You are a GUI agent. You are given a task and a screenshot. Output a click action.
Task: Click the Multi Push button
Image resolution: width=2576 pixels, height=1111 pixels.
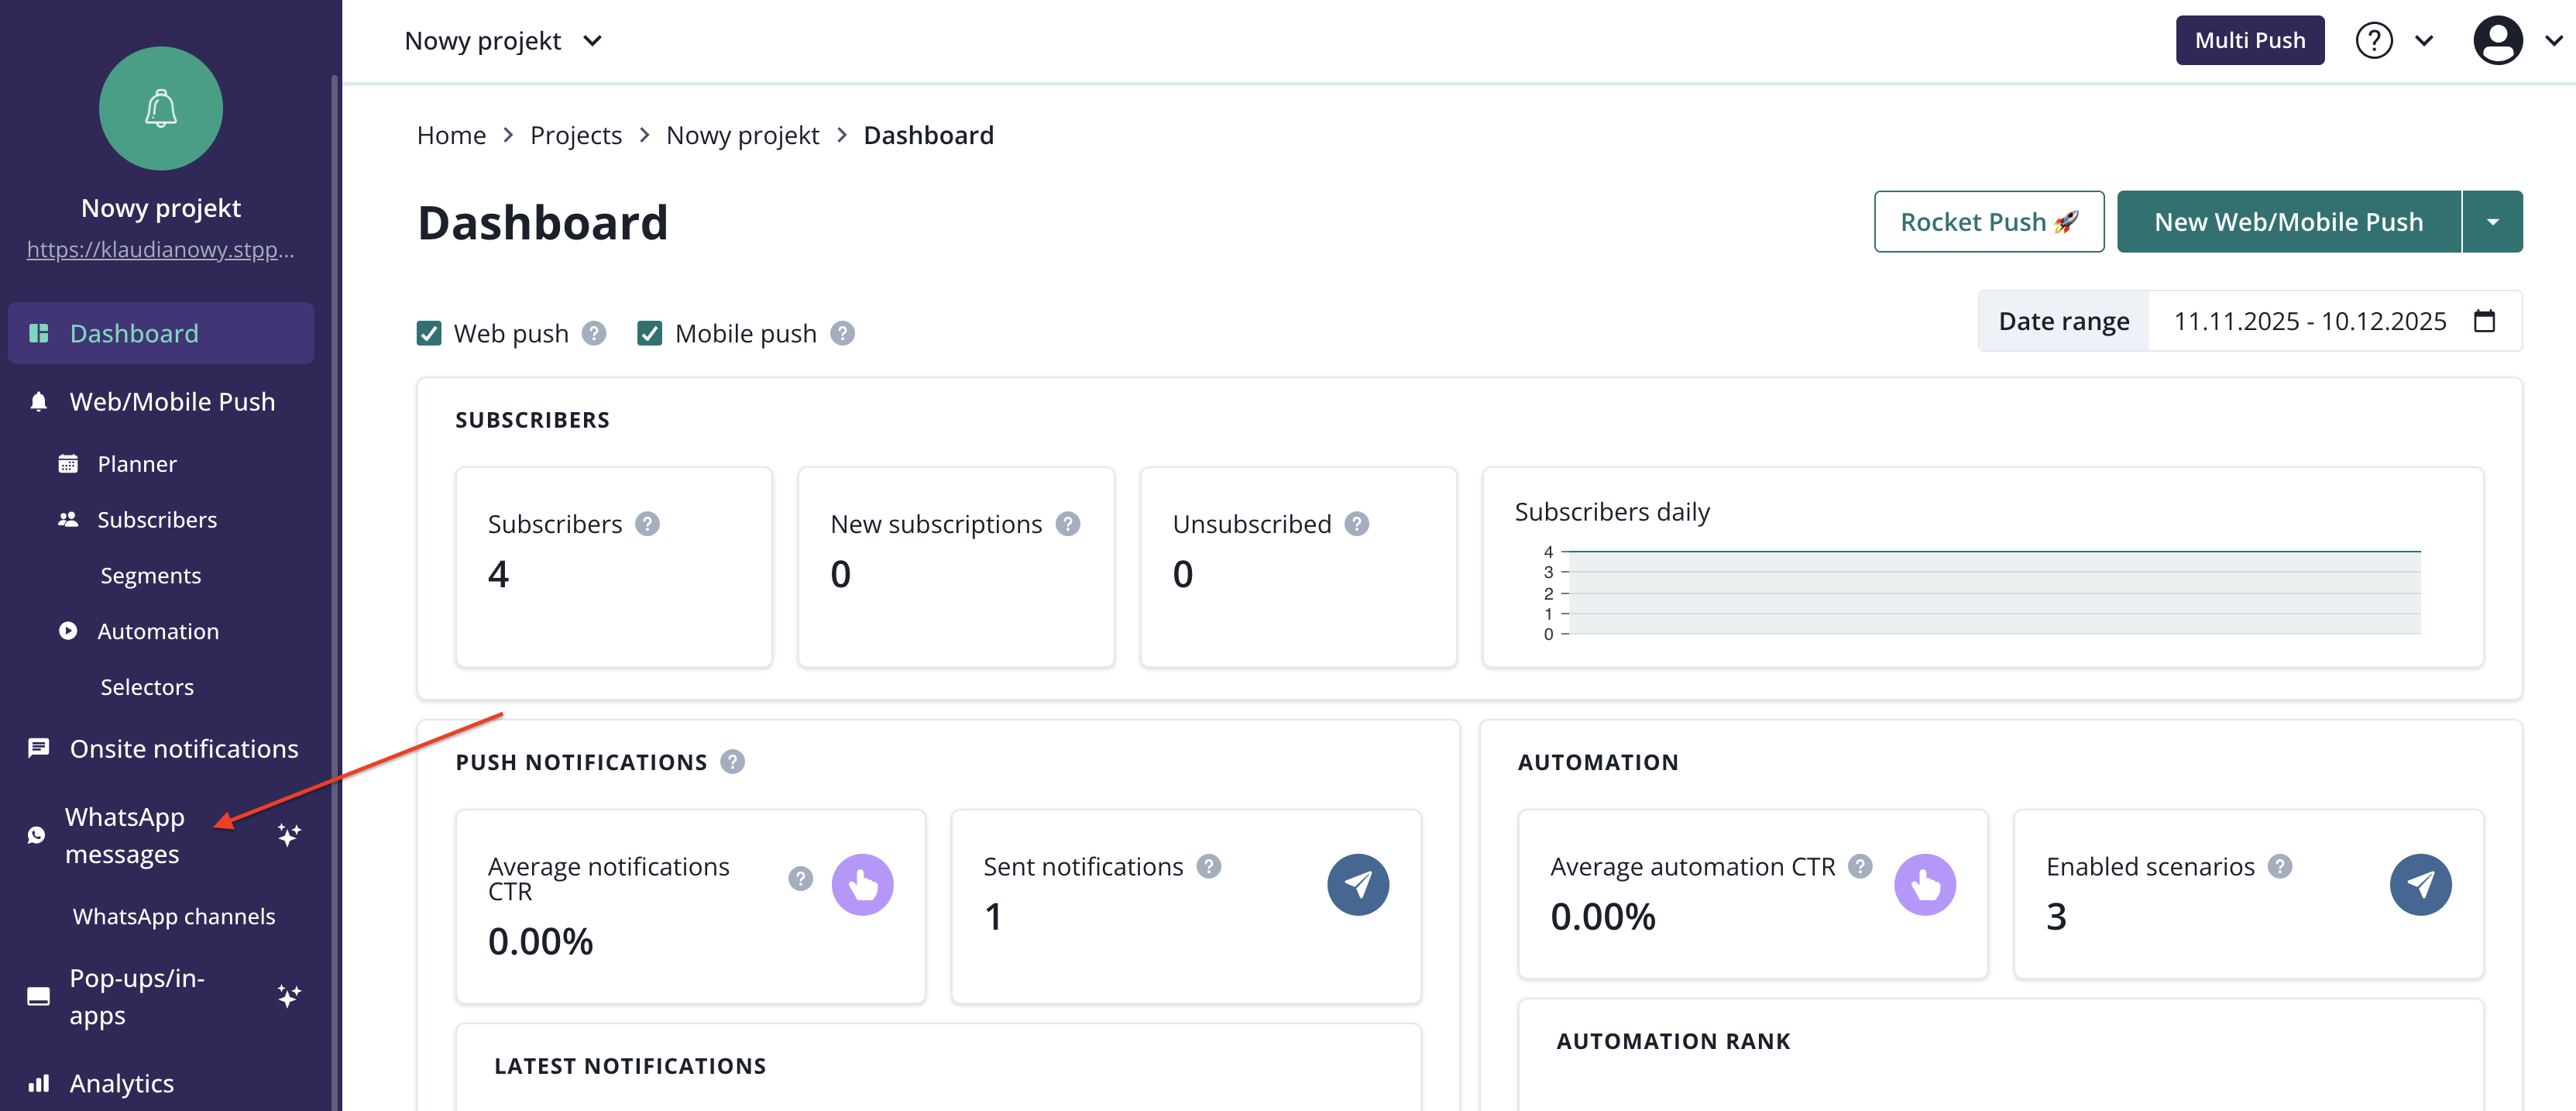2249,41
